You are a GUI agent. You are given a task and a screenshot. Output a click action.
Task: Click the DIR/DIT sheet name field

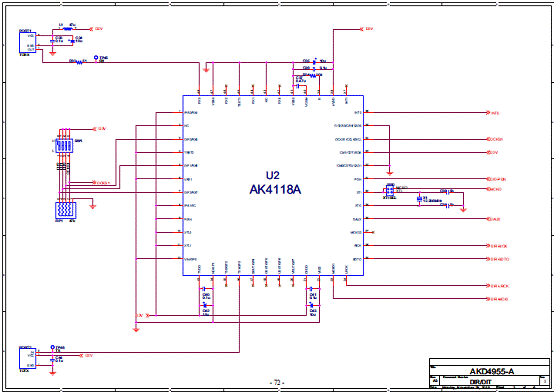(480, 382)
